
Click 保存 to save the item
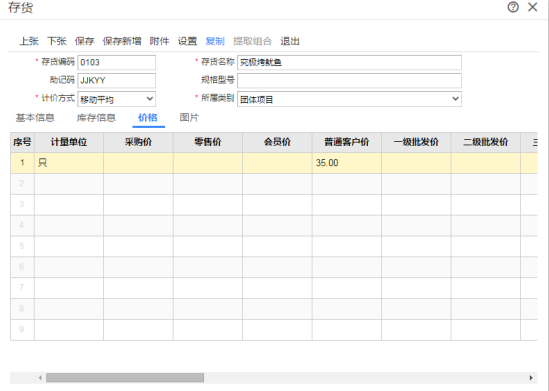coord(84,41)
